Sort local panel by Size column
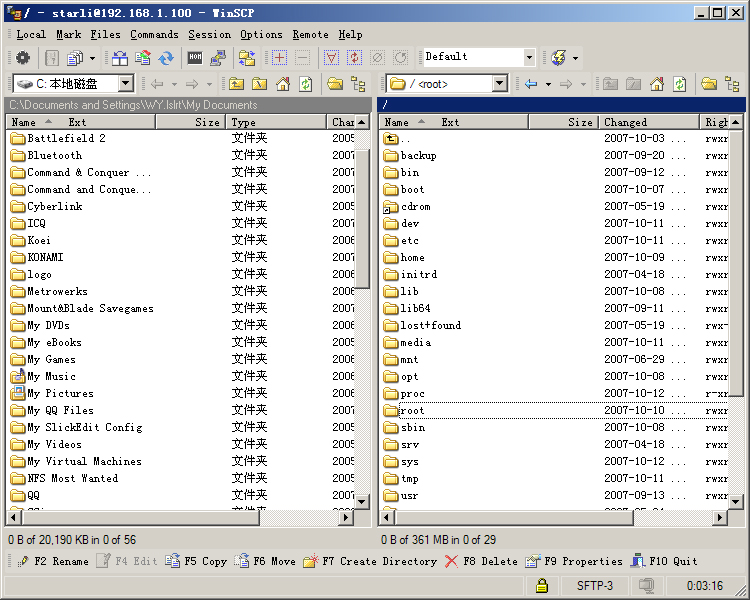Screen dimensions: 750x600 click(190, 122)
